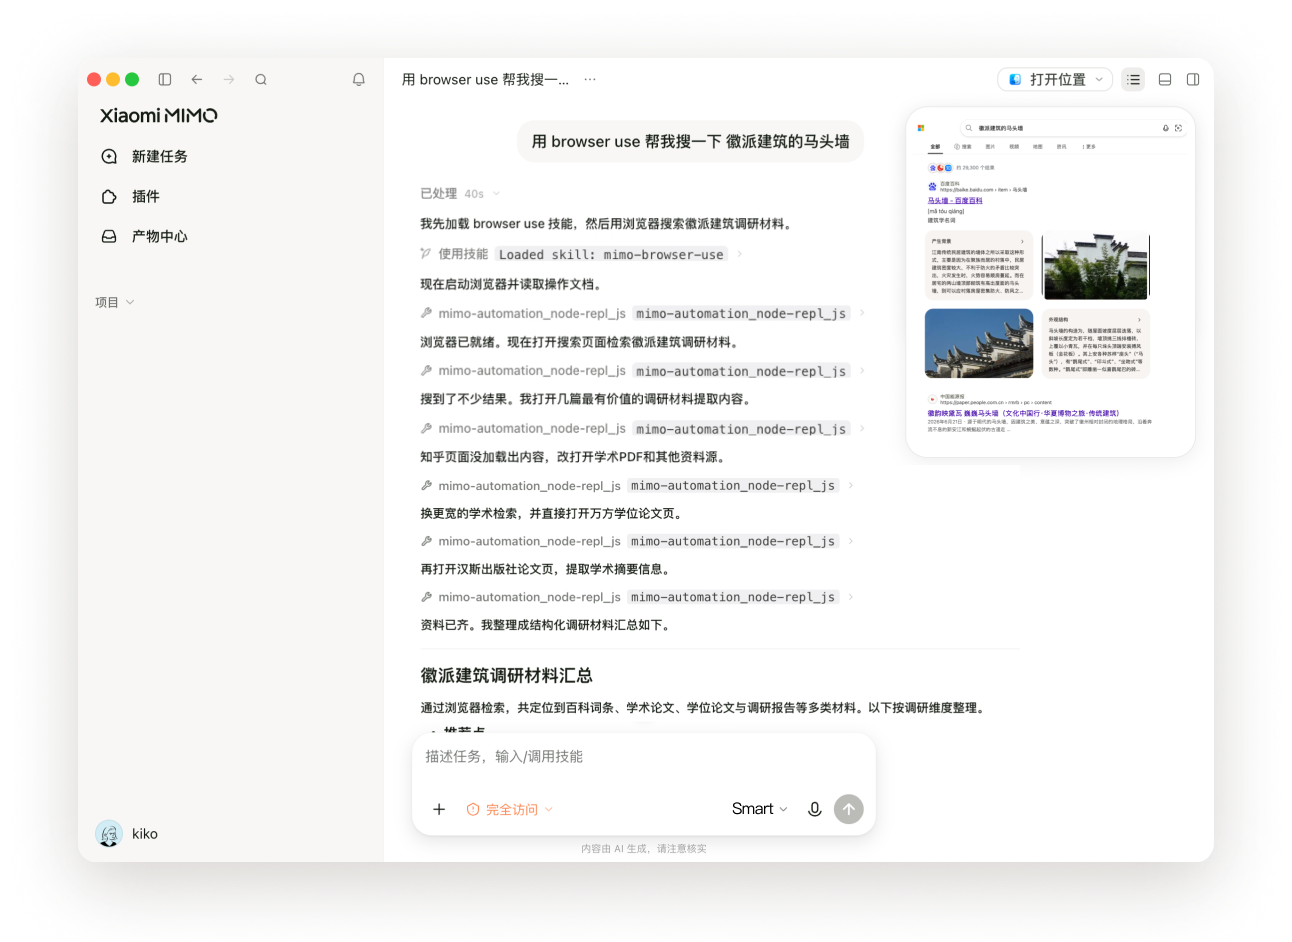Viewport: 1292px width, 942px height.
Task: Toggle the bottom panel layout icon
Action: pos(1165,79)
